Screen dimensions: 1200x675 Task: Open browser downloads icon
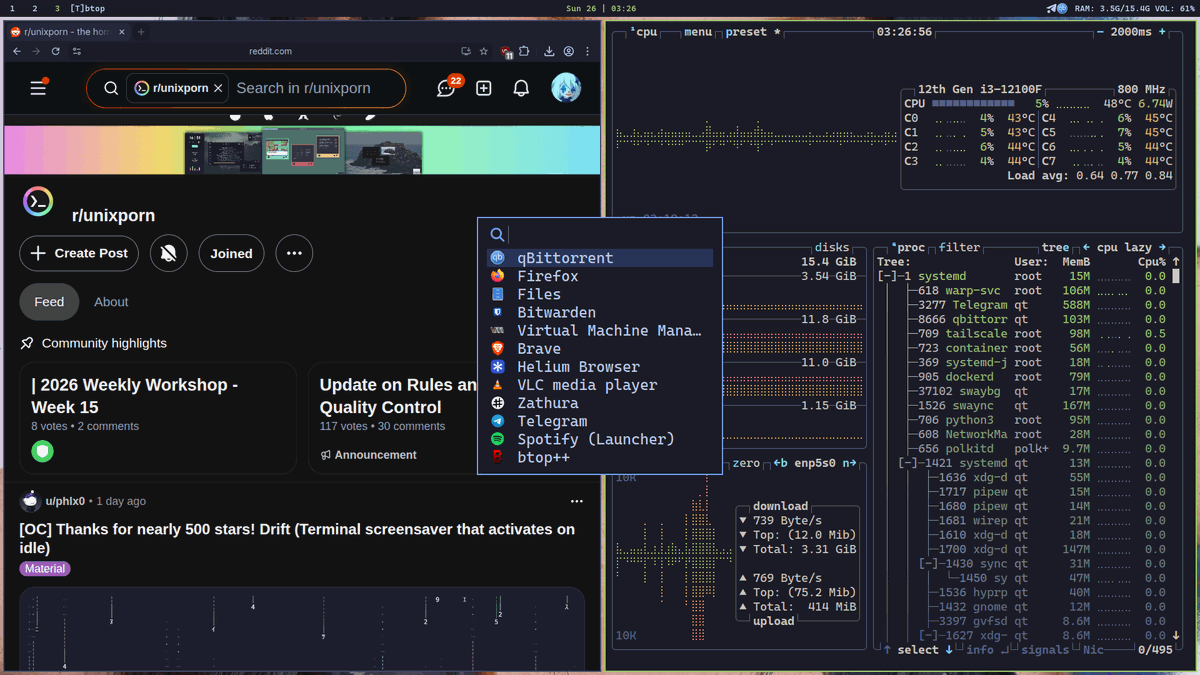pyautogui.click(x=549, y=51)
